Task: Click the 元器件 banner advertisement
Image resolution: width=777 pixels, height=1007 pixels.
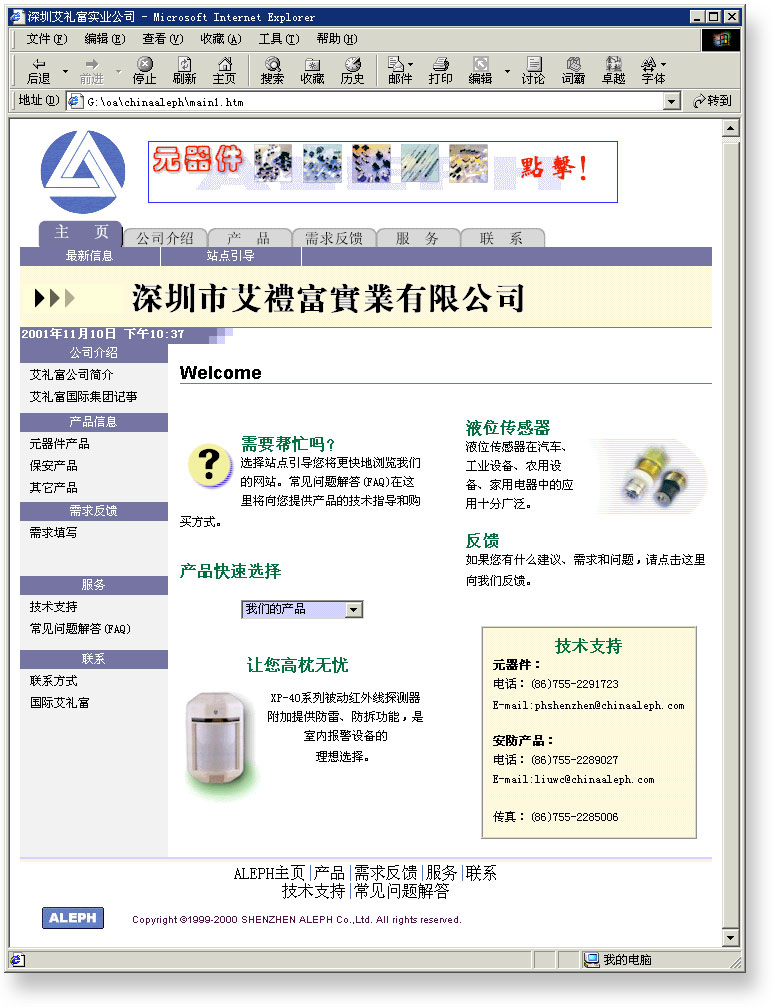Action: coord(383,171)
